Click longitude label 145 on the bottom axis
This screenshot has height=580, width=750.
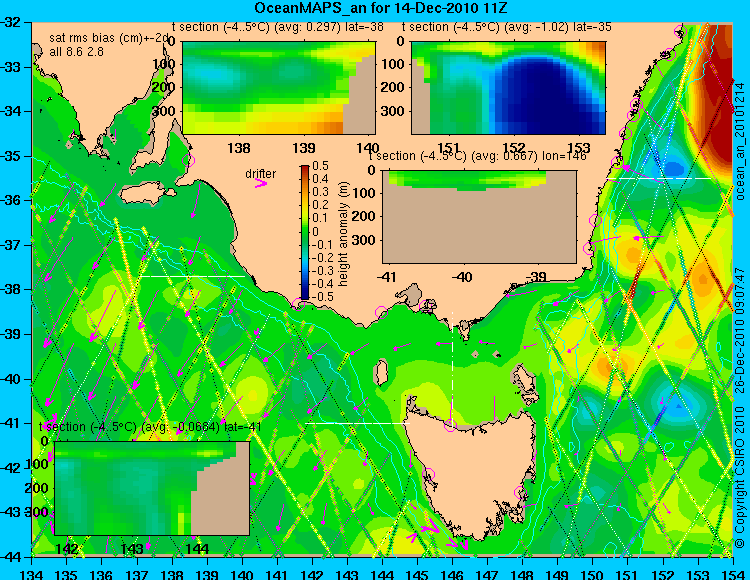coord(417,575)
